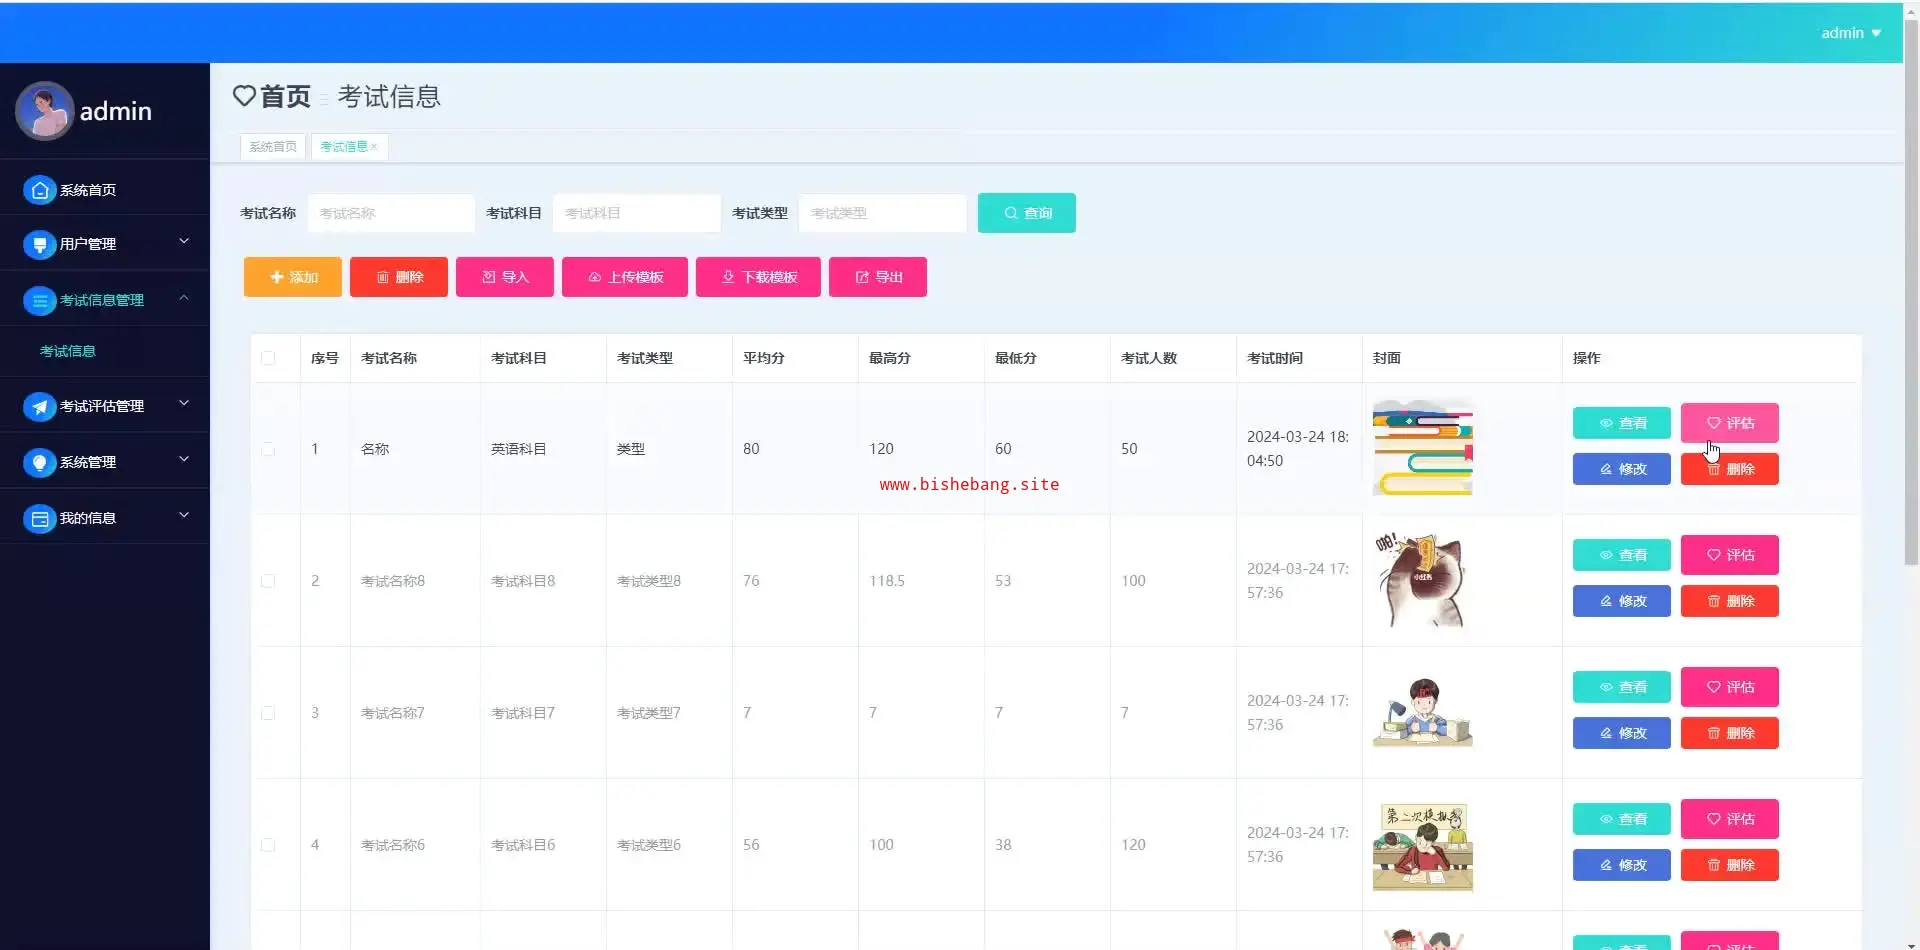1920x950 pixels.
Task: Check the checkbox for row 考试名称8
Action: click(268, 581)
